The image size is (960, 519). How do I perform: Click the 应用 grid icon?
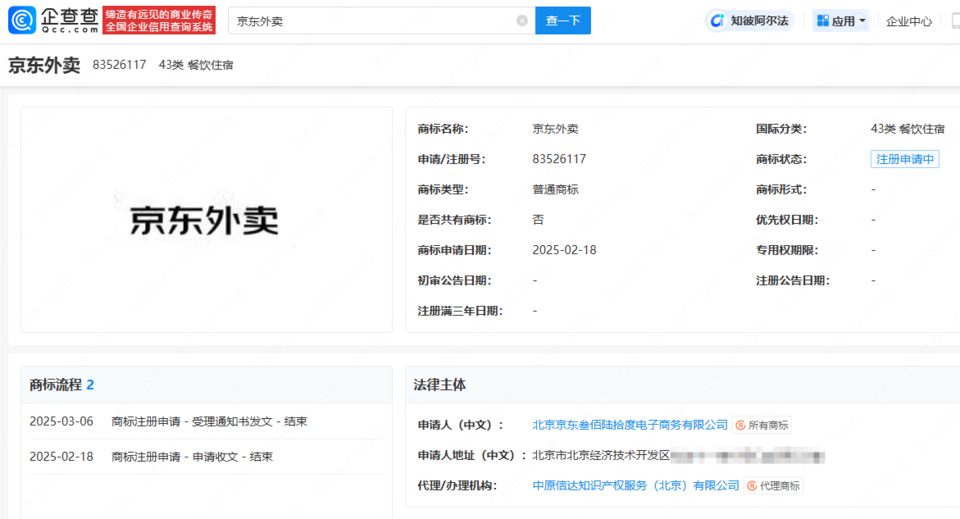pyautogui.click(x=822, y=21)
